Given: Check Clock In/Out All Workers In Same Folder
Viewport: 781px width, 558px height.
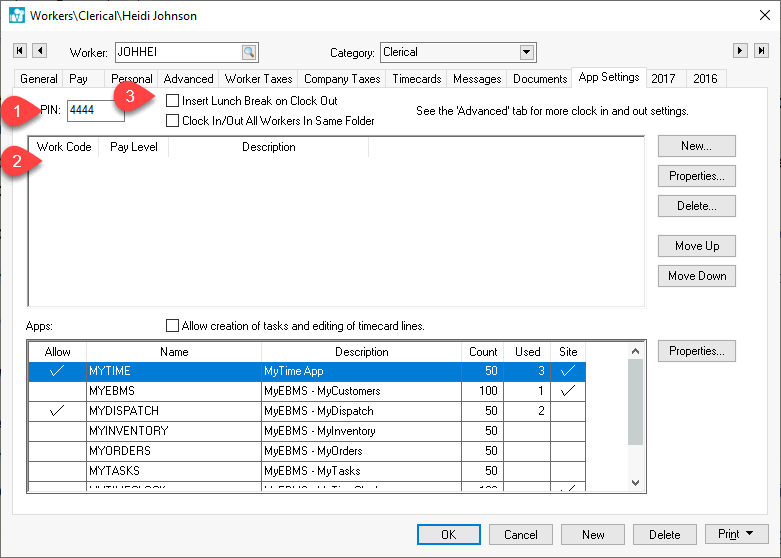Looking at the screenshot, I should [173, 121].
